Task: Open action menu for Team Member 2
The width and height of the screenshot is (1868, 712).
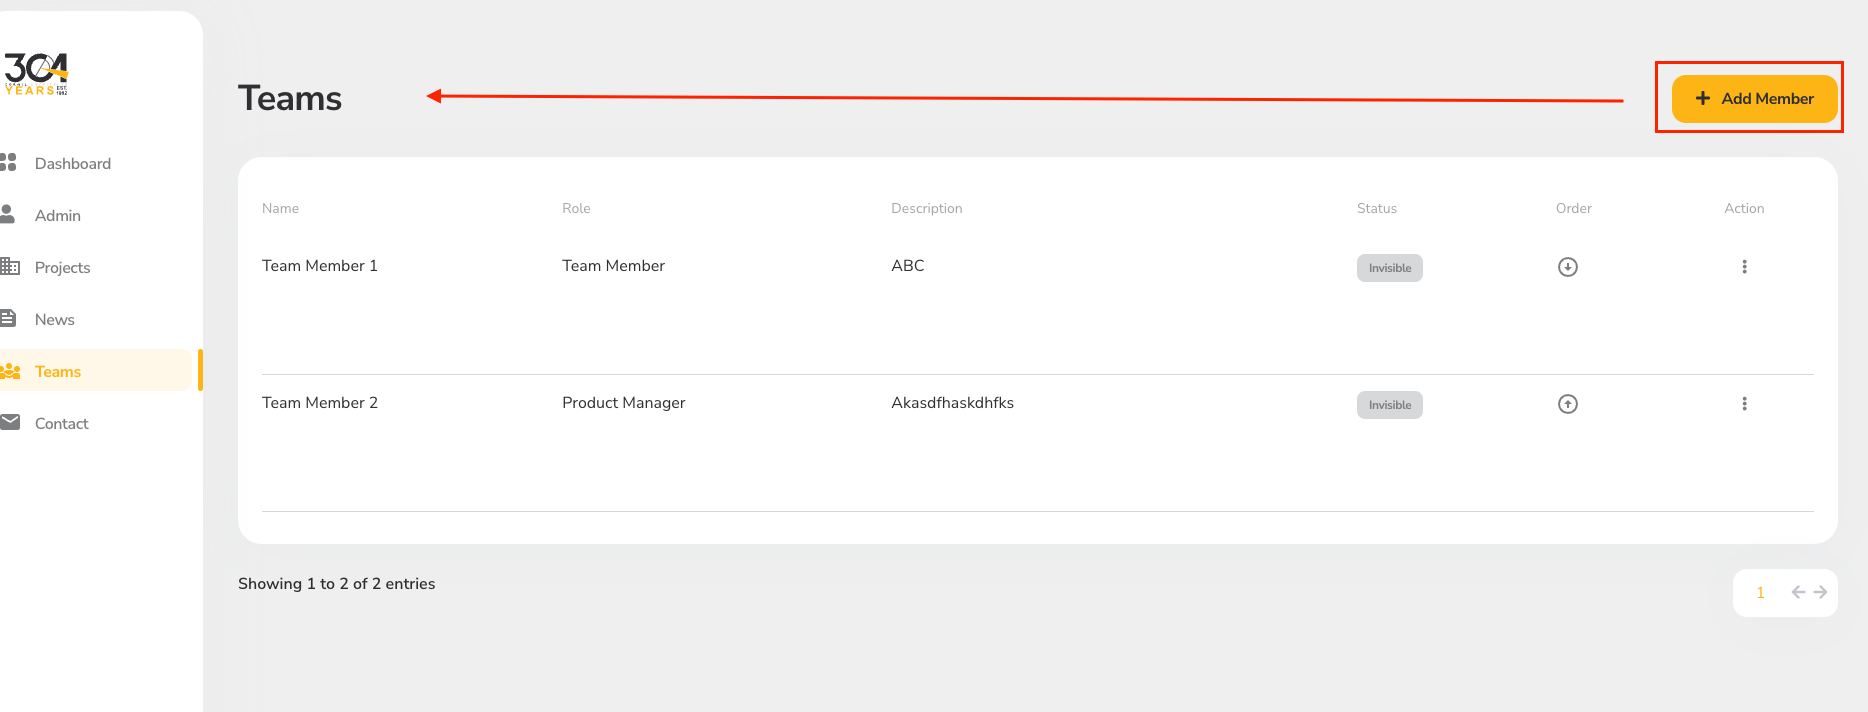Action: click(x=1744, y=404)
